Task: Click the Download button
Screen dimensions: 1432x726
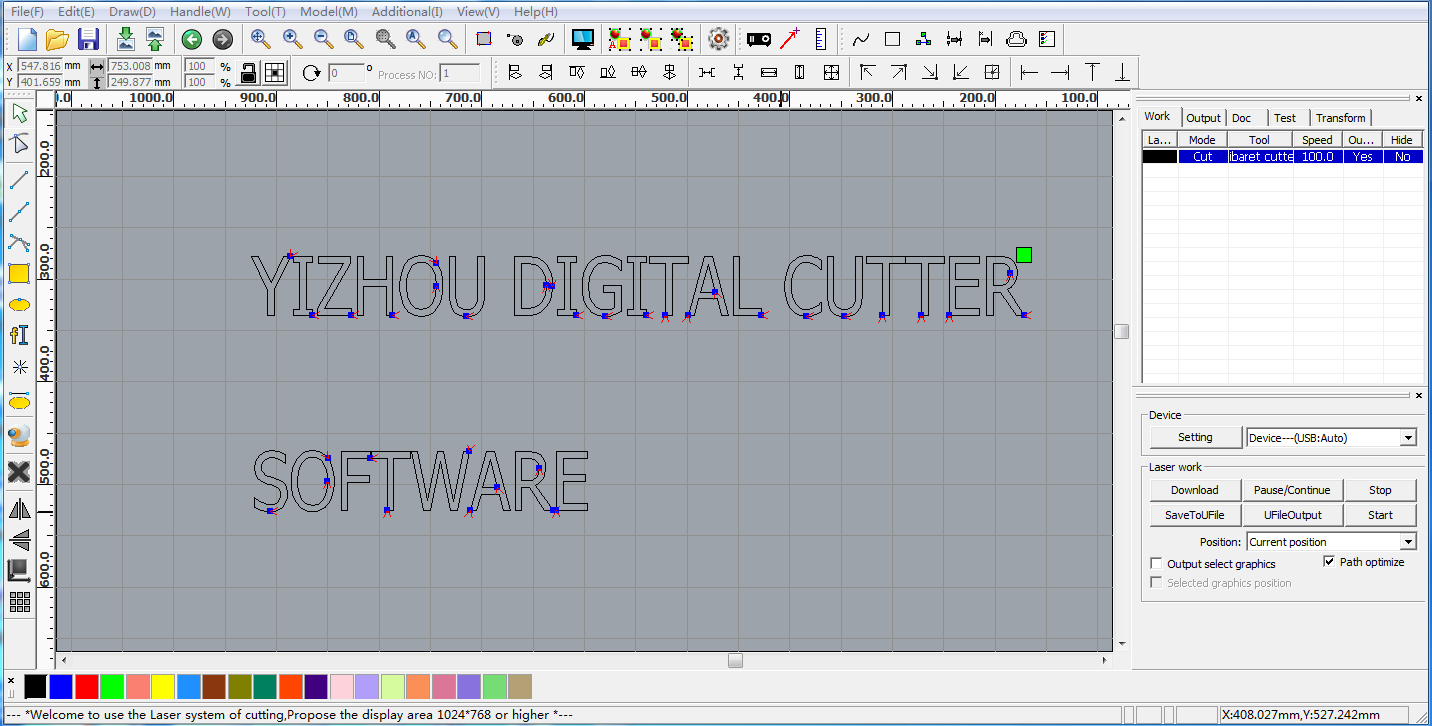Action: click(x=1194, y=489)
